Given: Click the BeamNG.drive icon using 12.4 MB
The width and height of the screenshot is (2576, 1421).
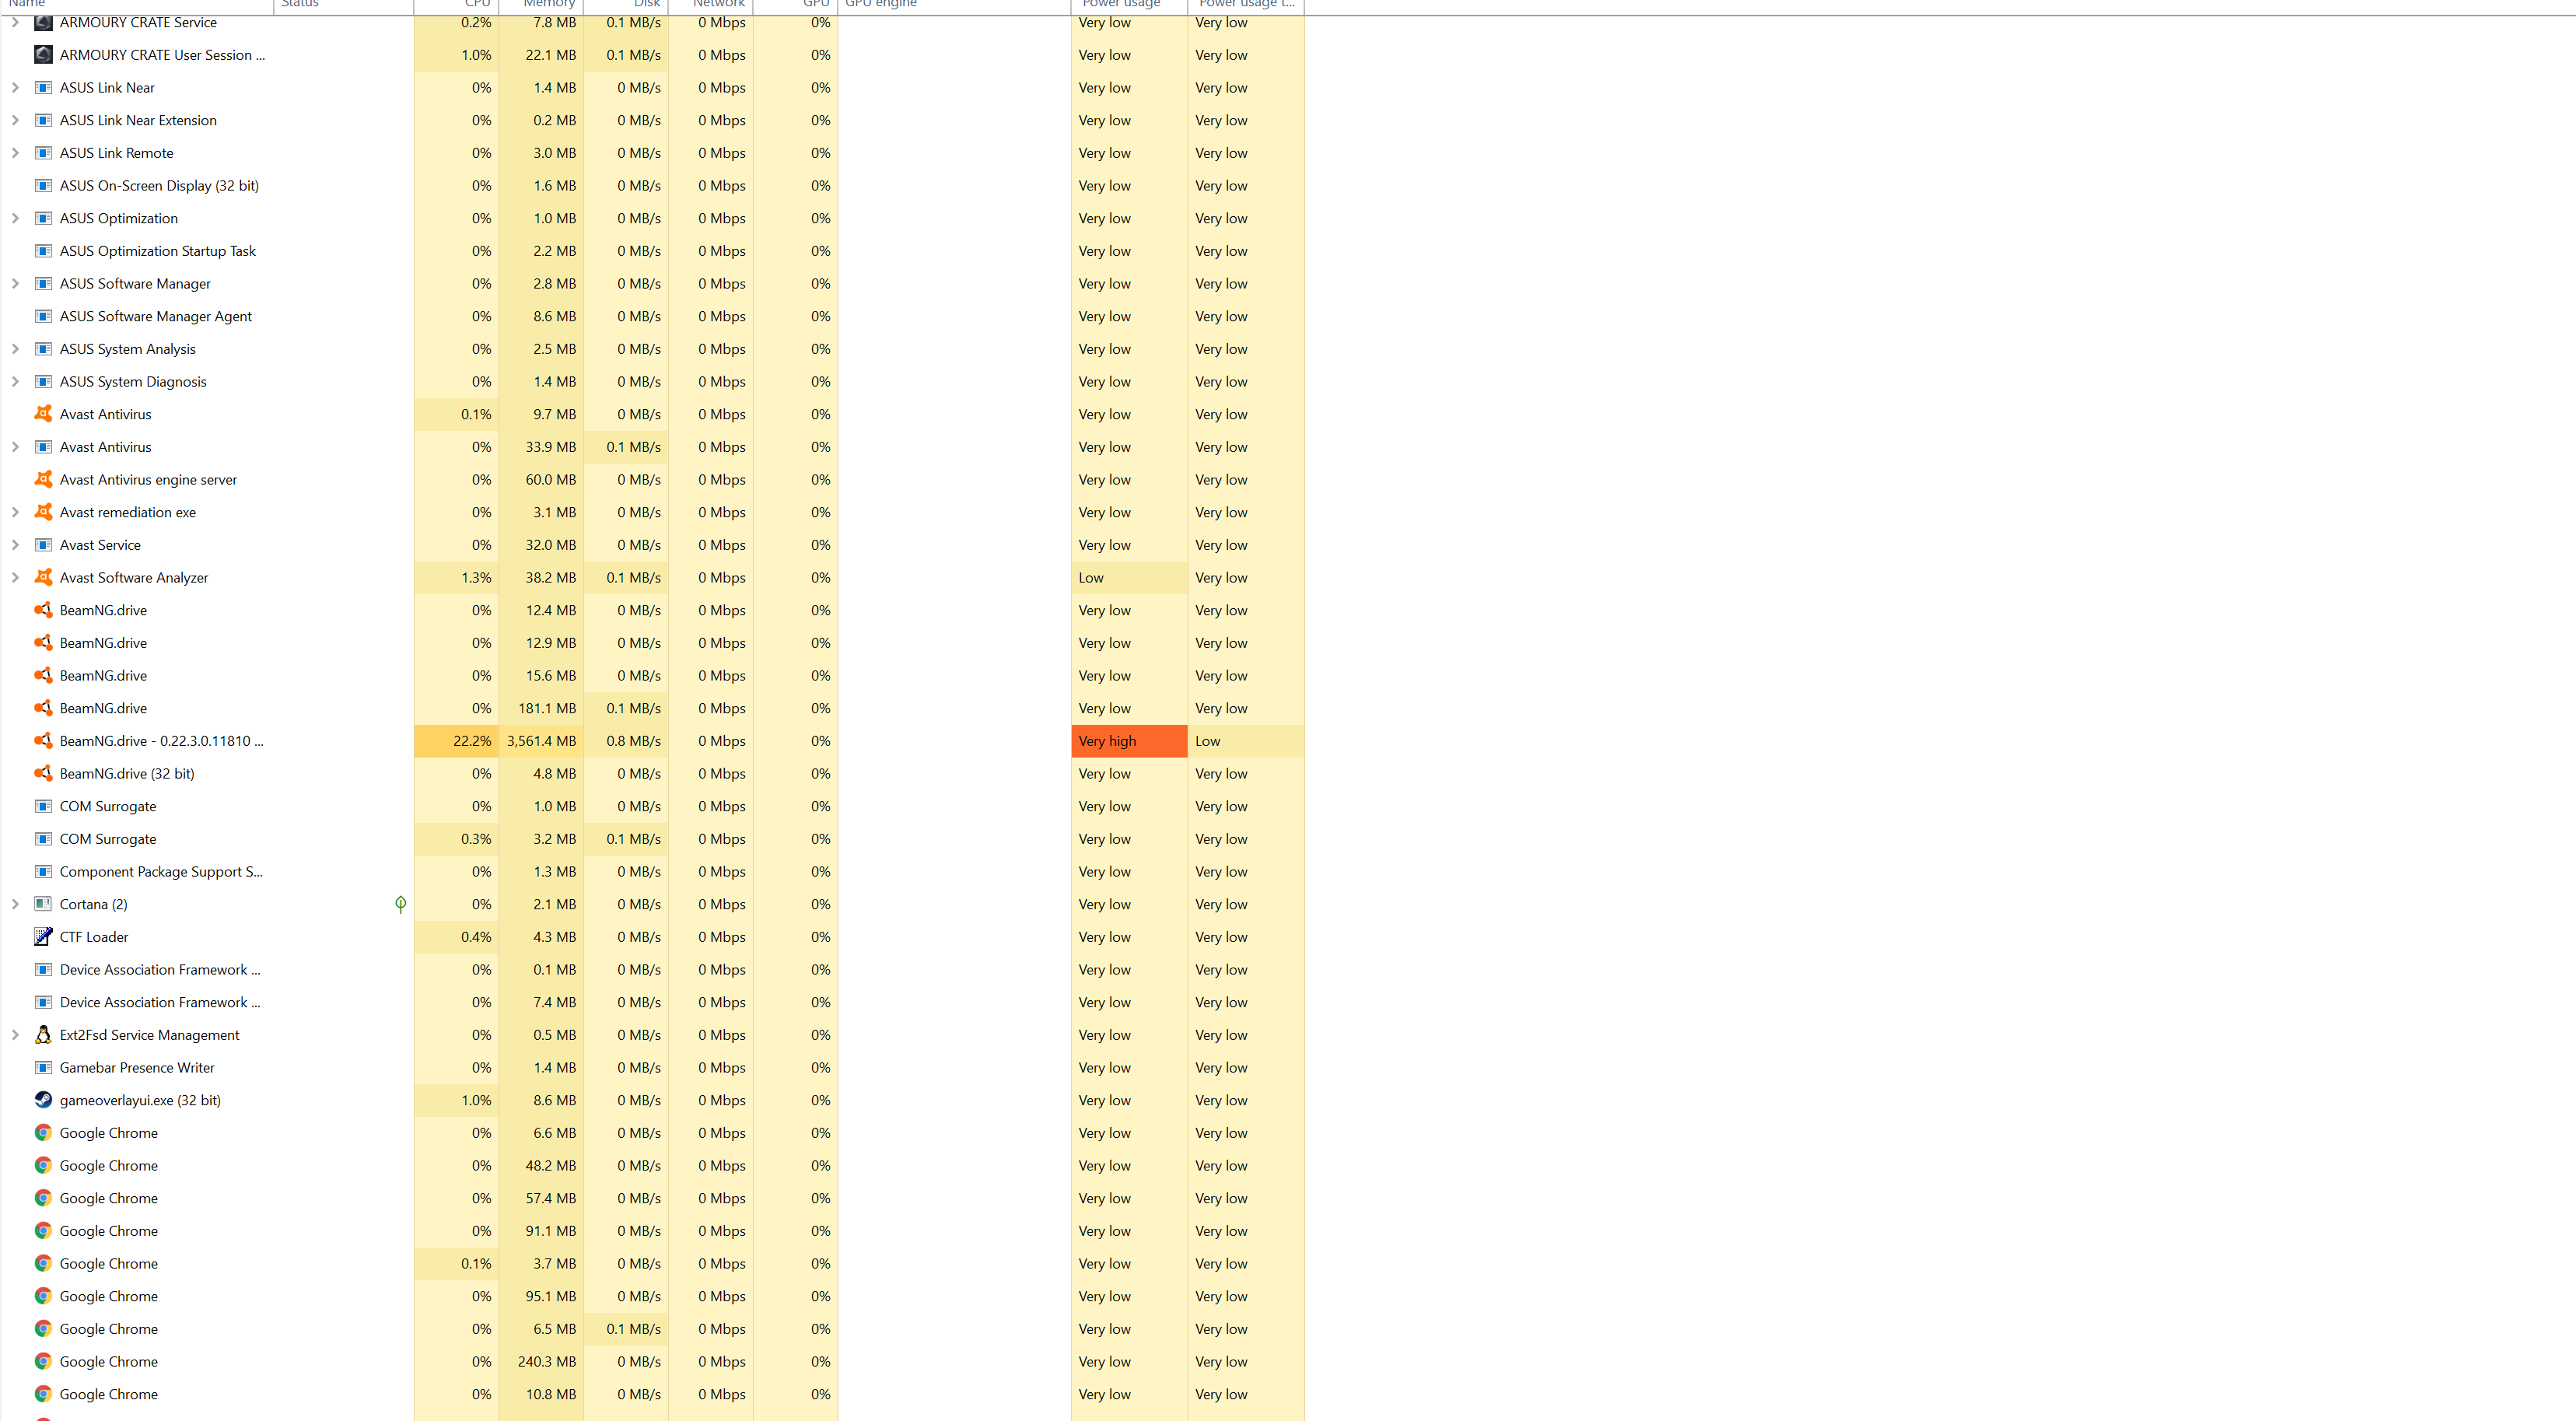Looking at the screenshot, I should tap(43, 610).
